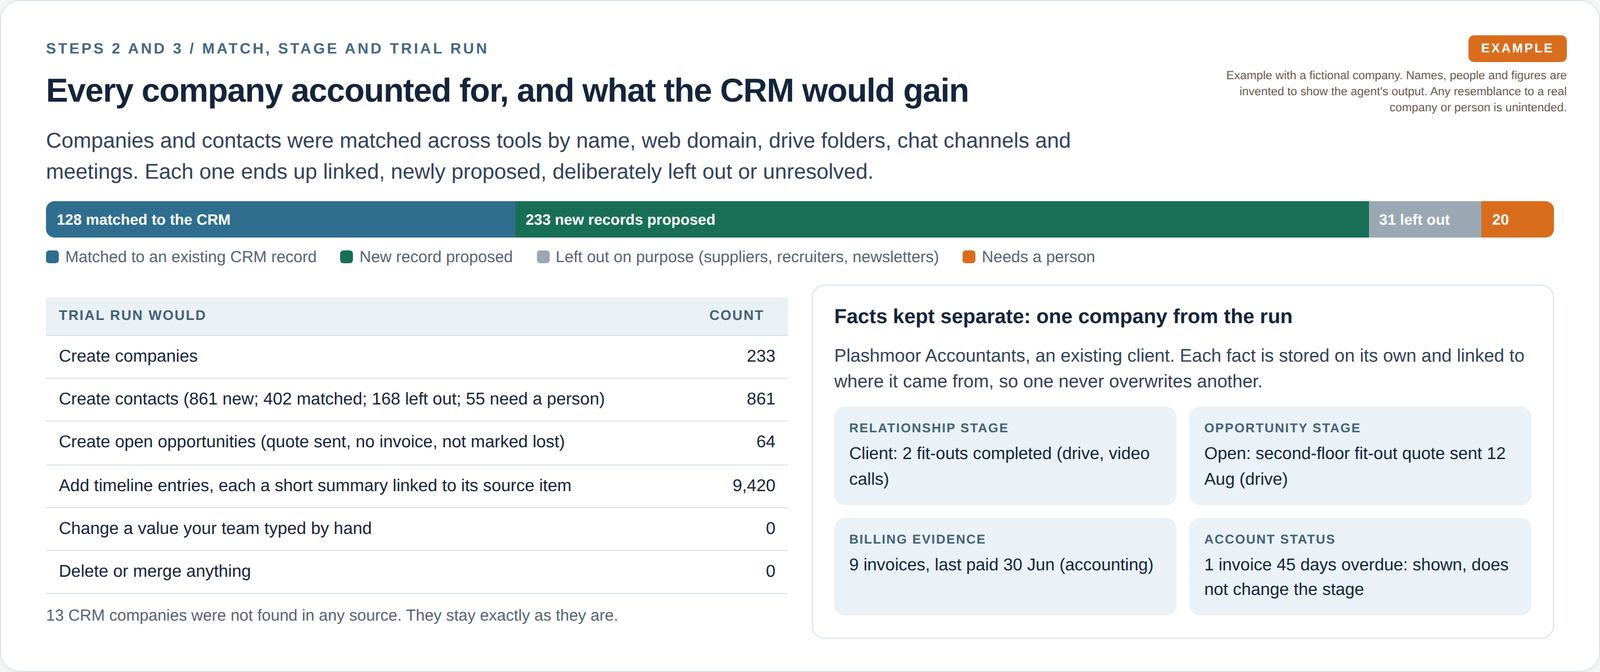Open the OPPORTUNITY STAGE card

pyautogui.click(x=1360, y=455)
